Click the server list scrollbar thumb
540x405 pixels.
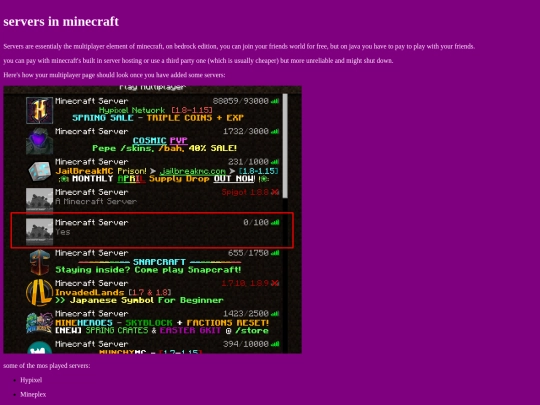pyautogui.click(x=285, y=146)
